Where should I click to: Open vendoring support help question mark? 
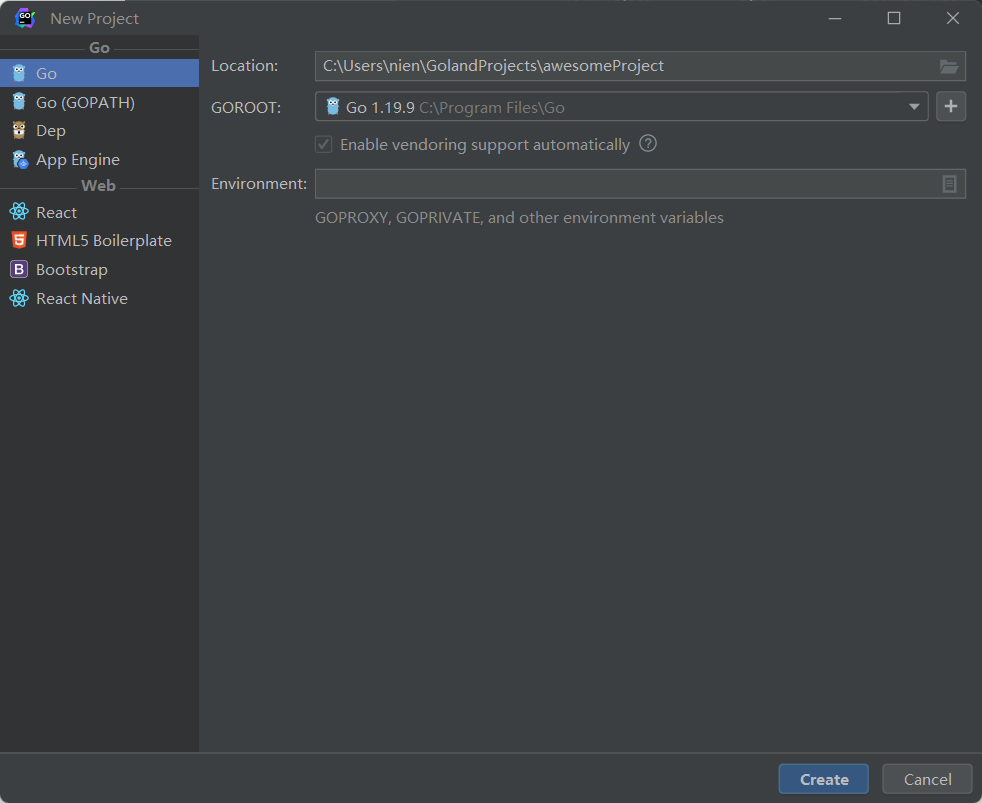coord(648,143)
